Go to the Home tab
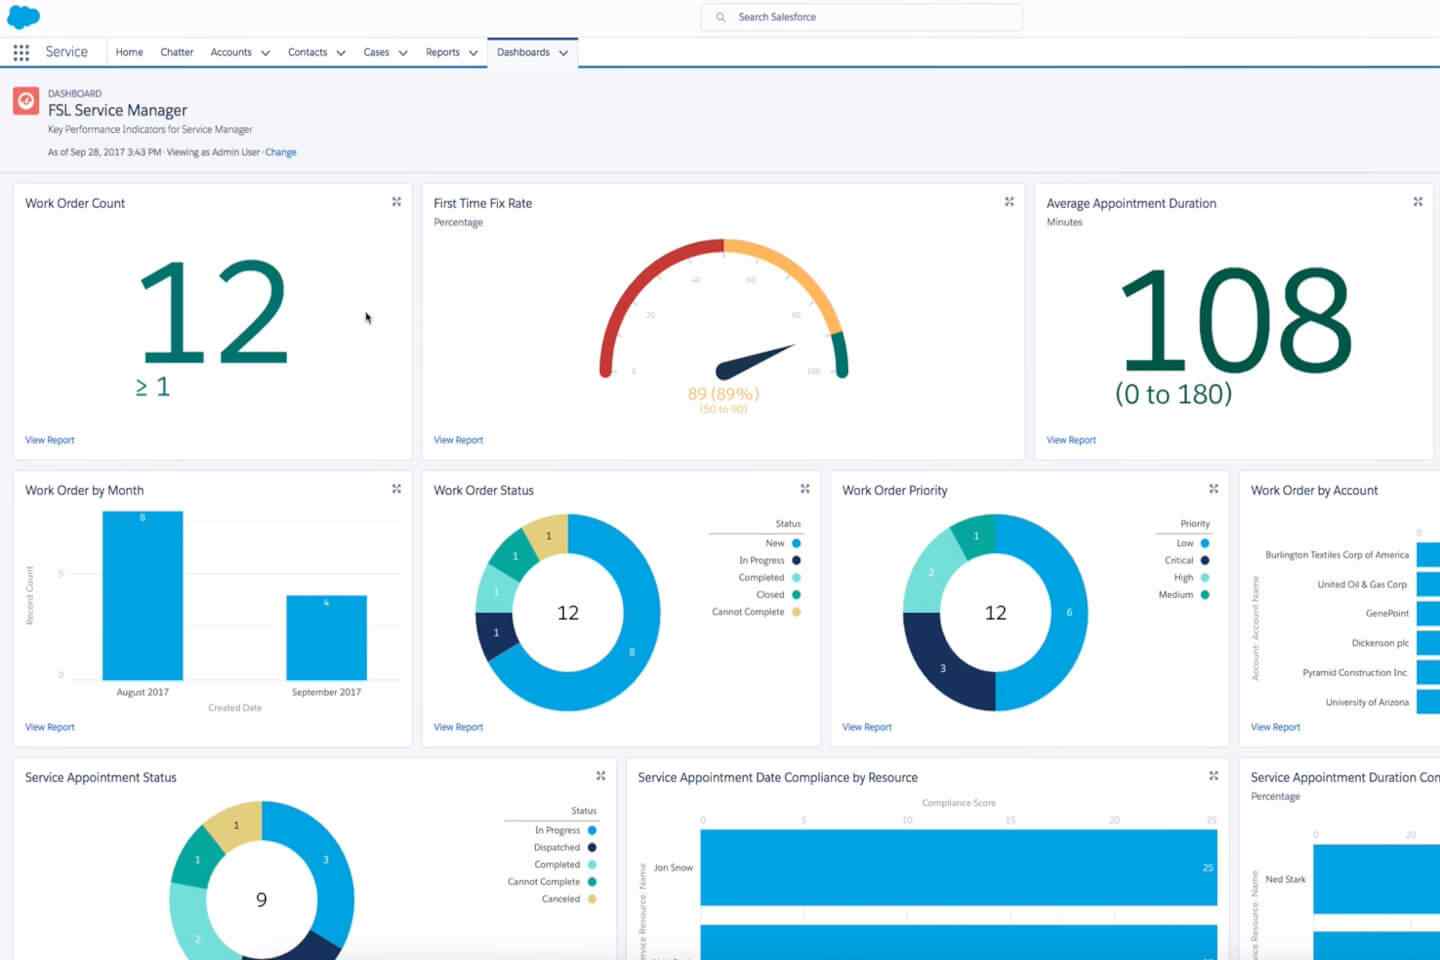This screenshot has height=960, width=1440. (x=129, y=52)
